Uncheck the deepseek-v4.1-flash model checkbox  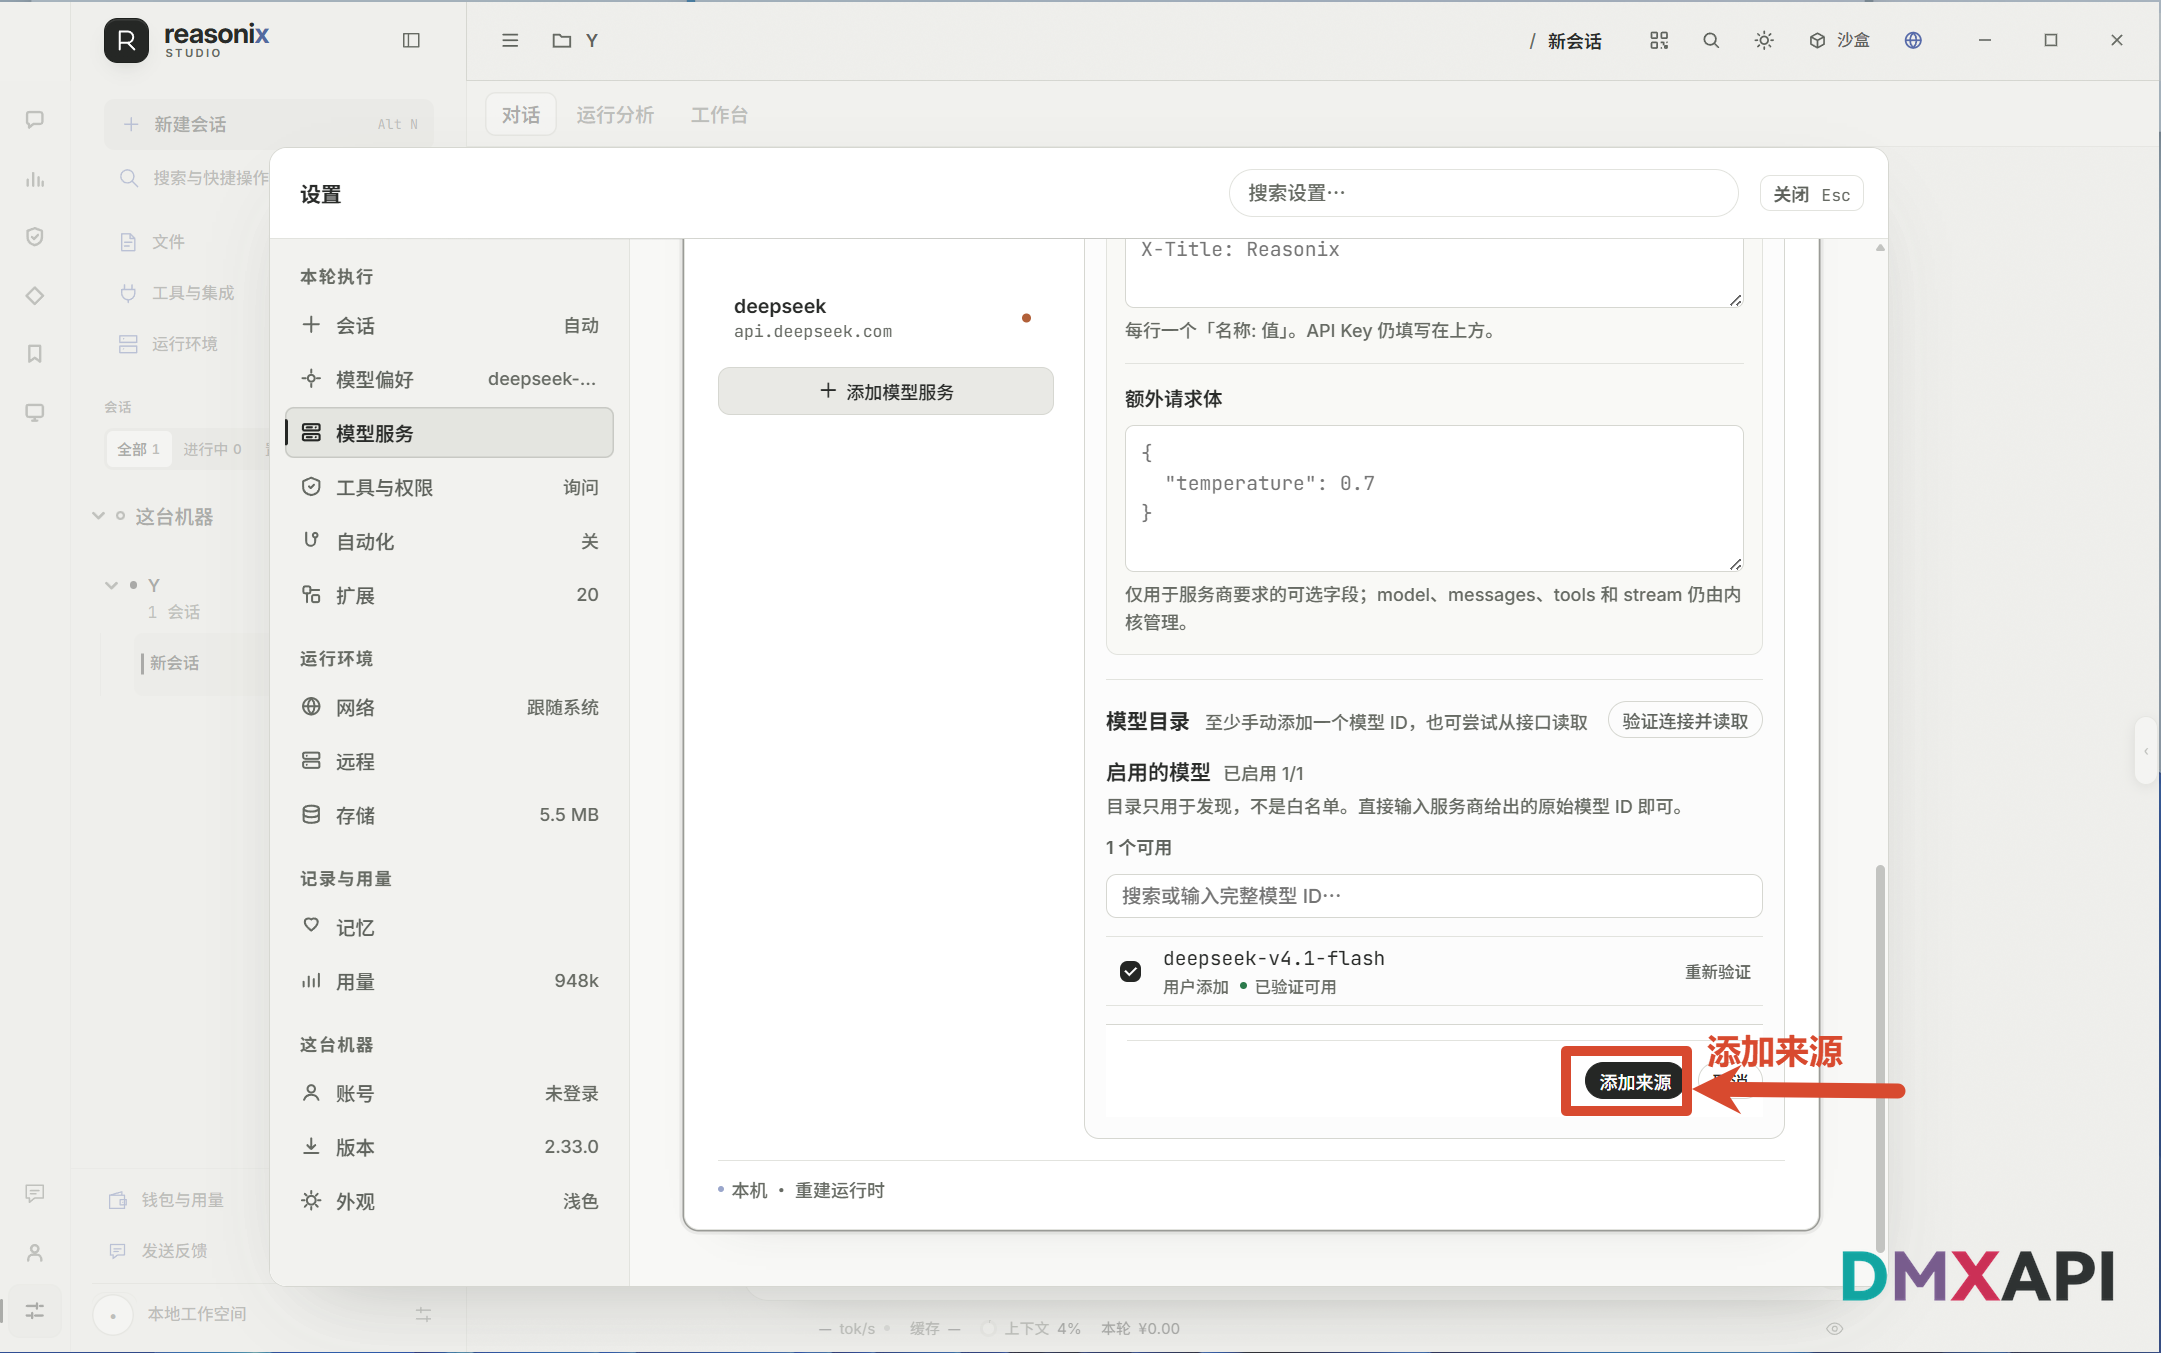click(1130, 971)
